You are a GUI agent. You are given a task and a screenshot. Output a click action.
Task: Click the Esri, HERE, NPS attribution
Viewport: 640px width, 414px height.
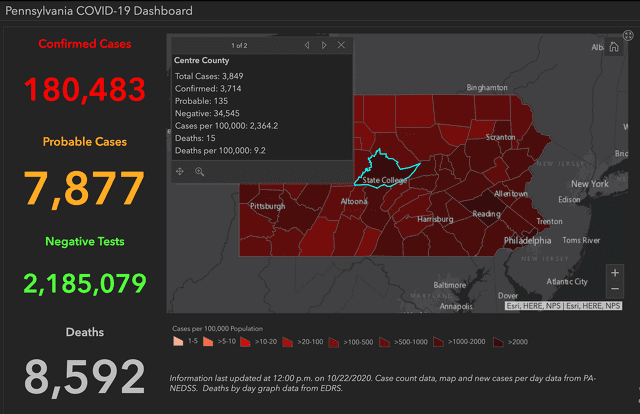coord(564,306)
